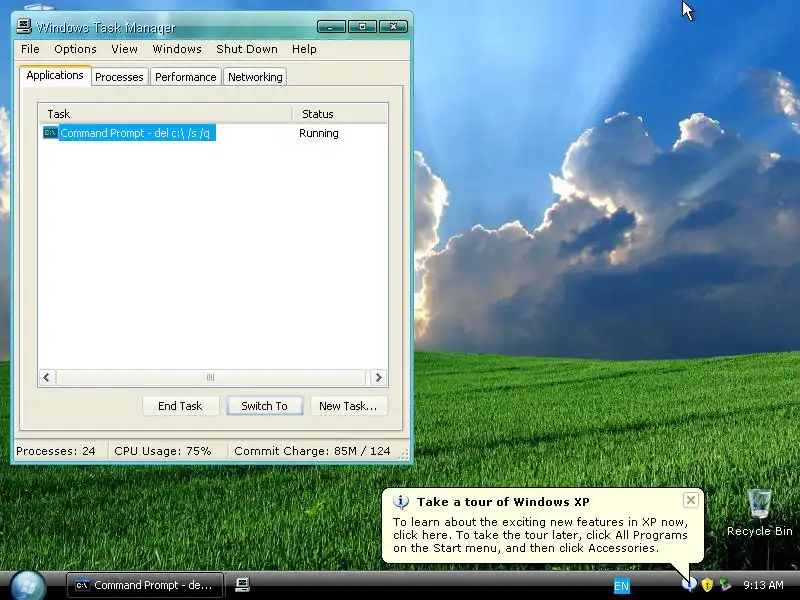Screen dimensions: 800x600
Task: Click the 9:13 AM clock
Action: pyautogui.click(x=763, y=585)
